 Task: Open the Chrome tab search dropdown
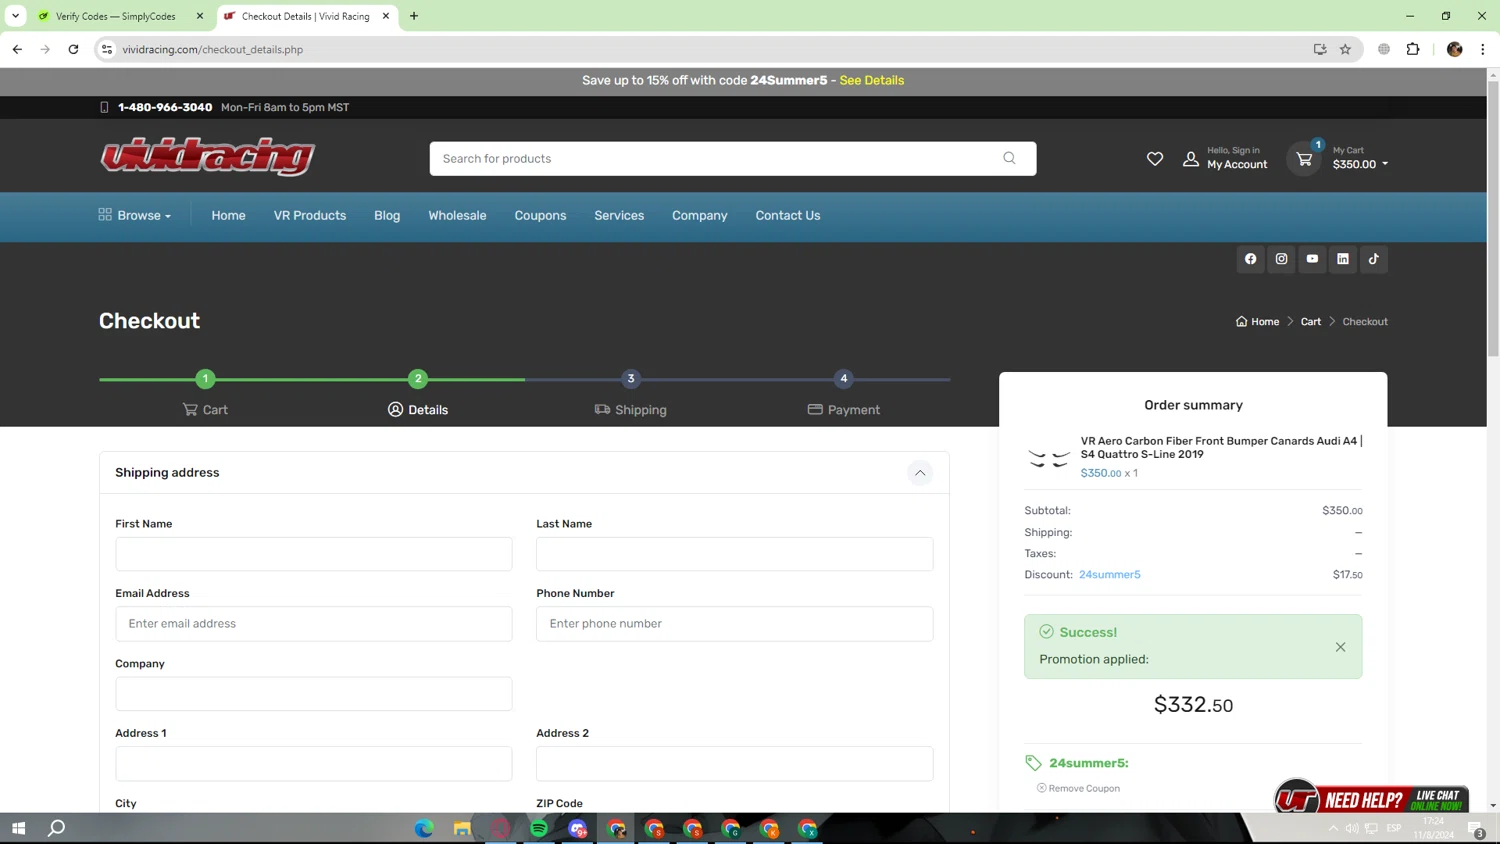(16, 16)
